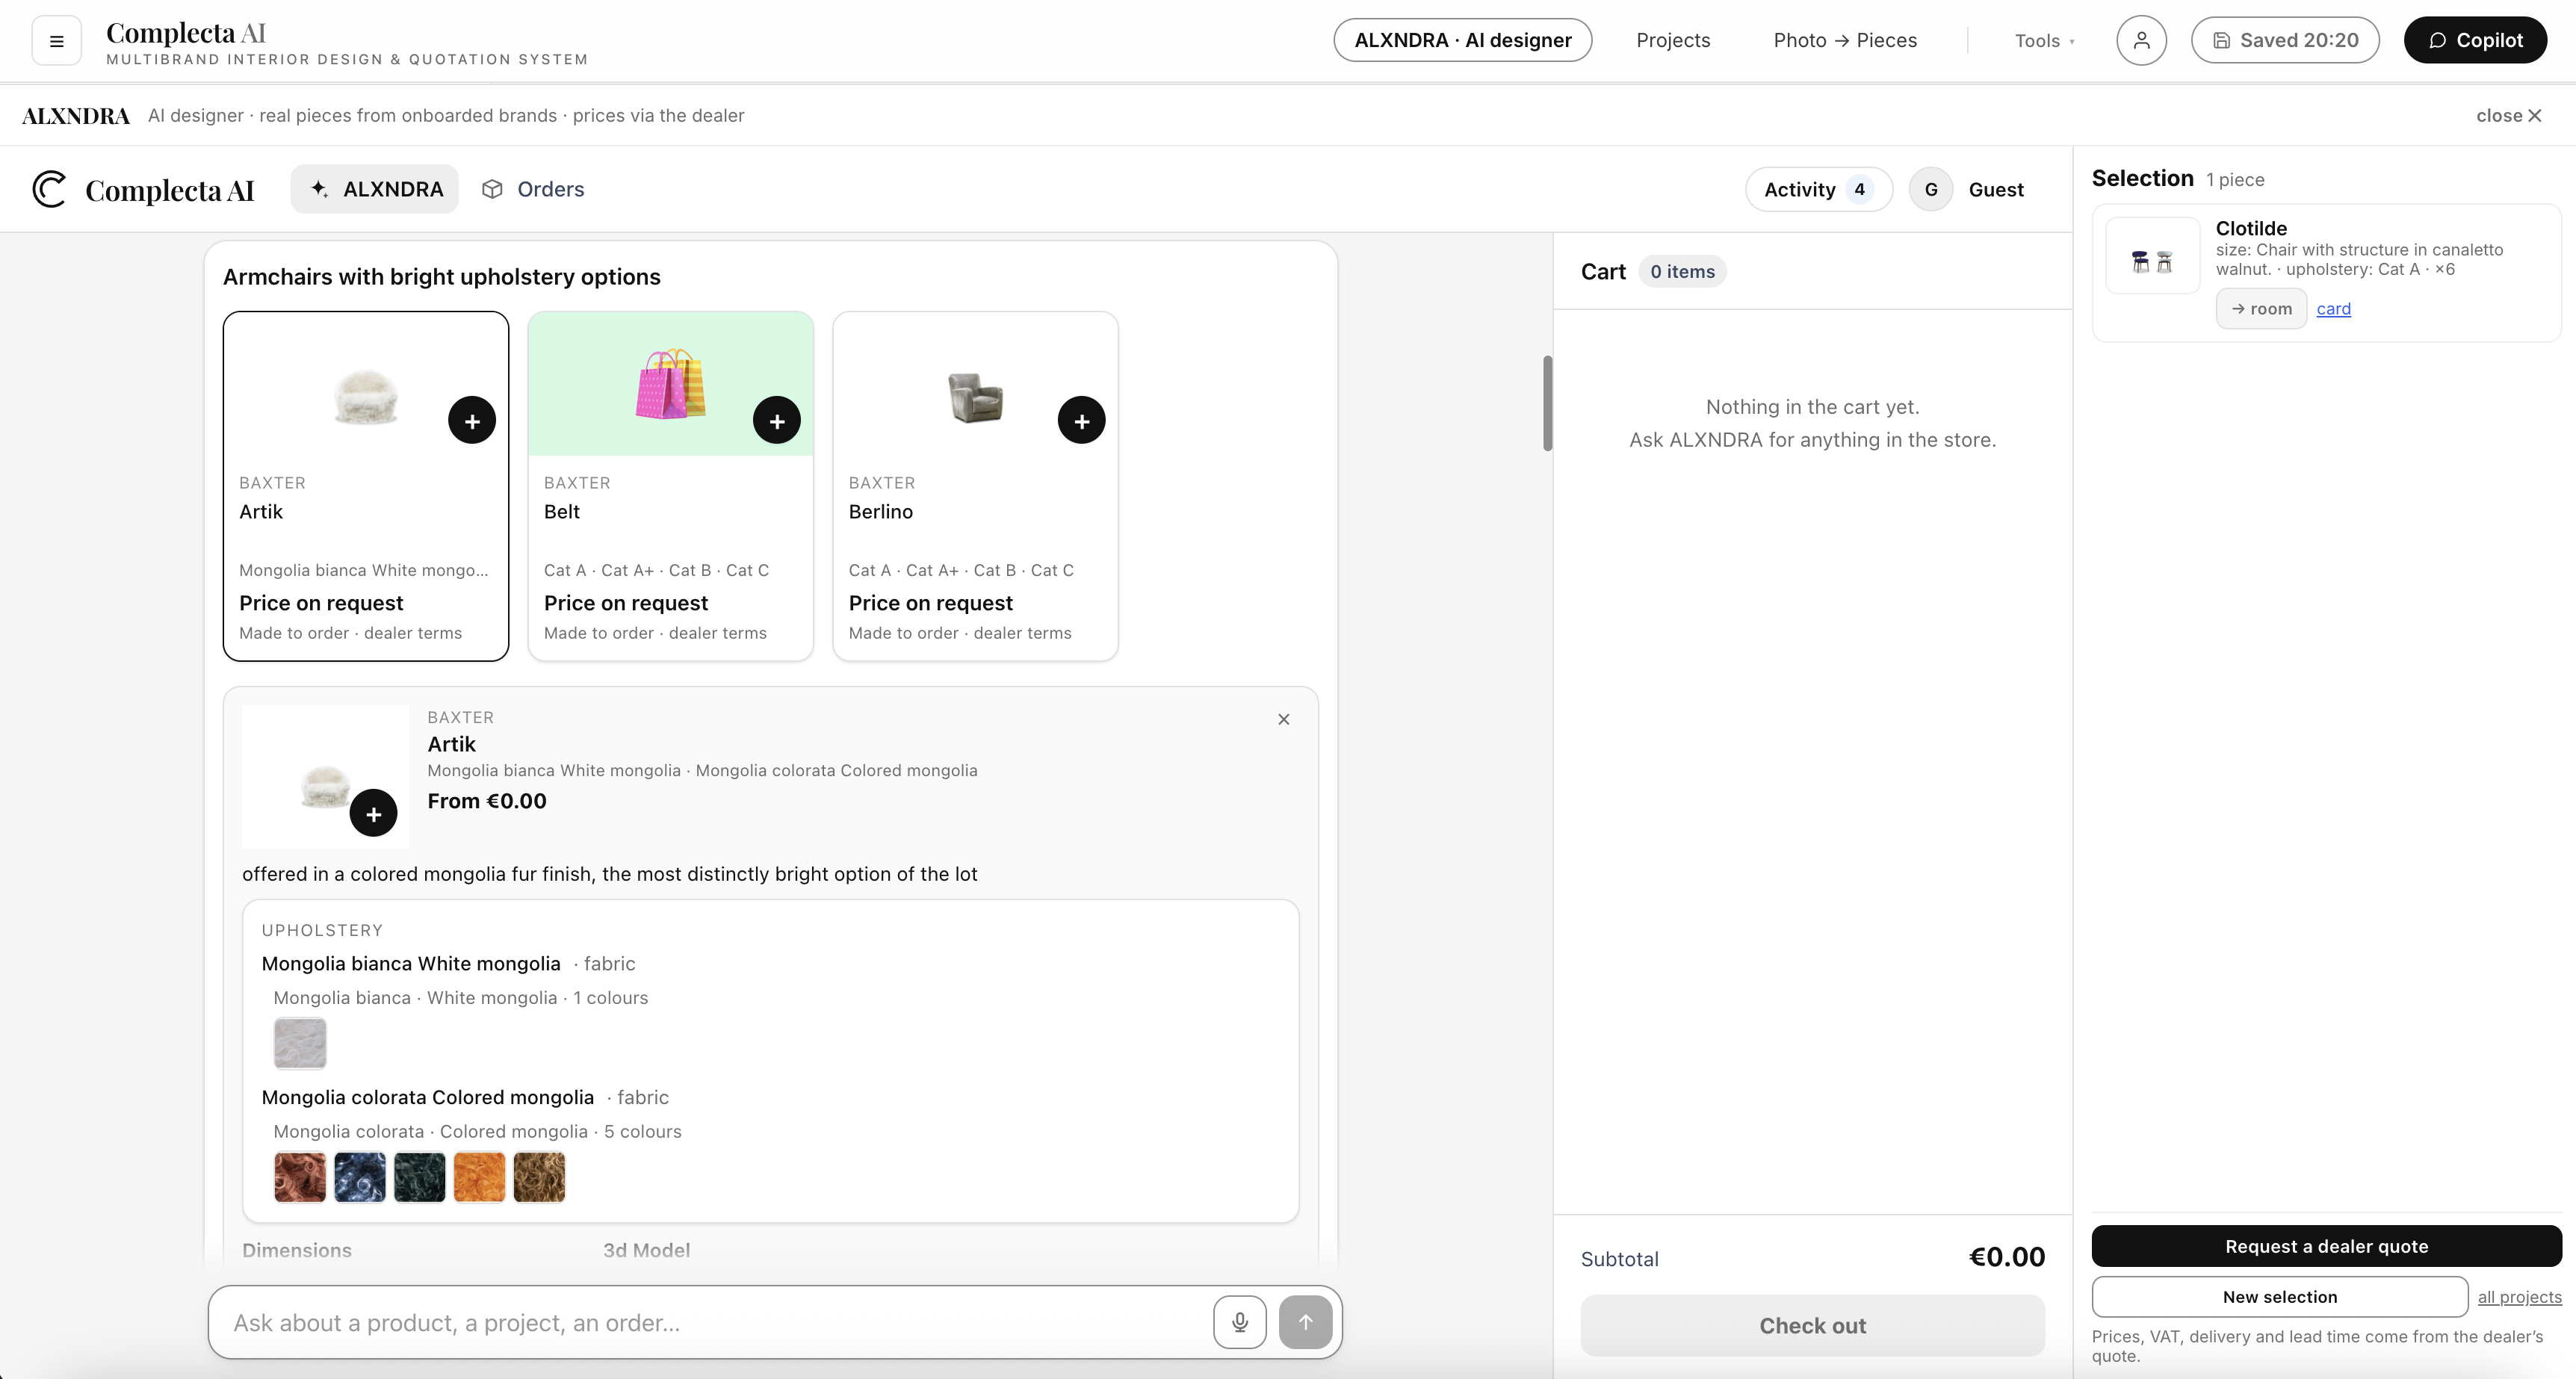2576x1379 pixels.
Task: Click New selection button
Action: pyautogui.click(x=2279, y=1297)
